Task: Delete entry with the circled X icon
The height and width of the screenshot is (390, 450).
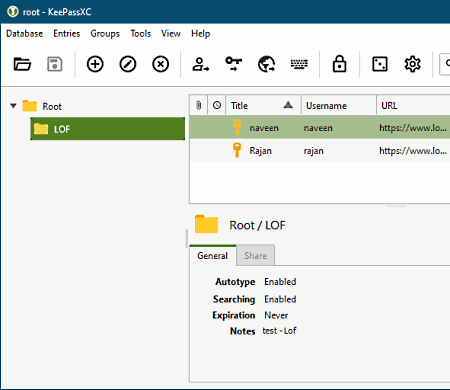Action: (x=160, y=64)
